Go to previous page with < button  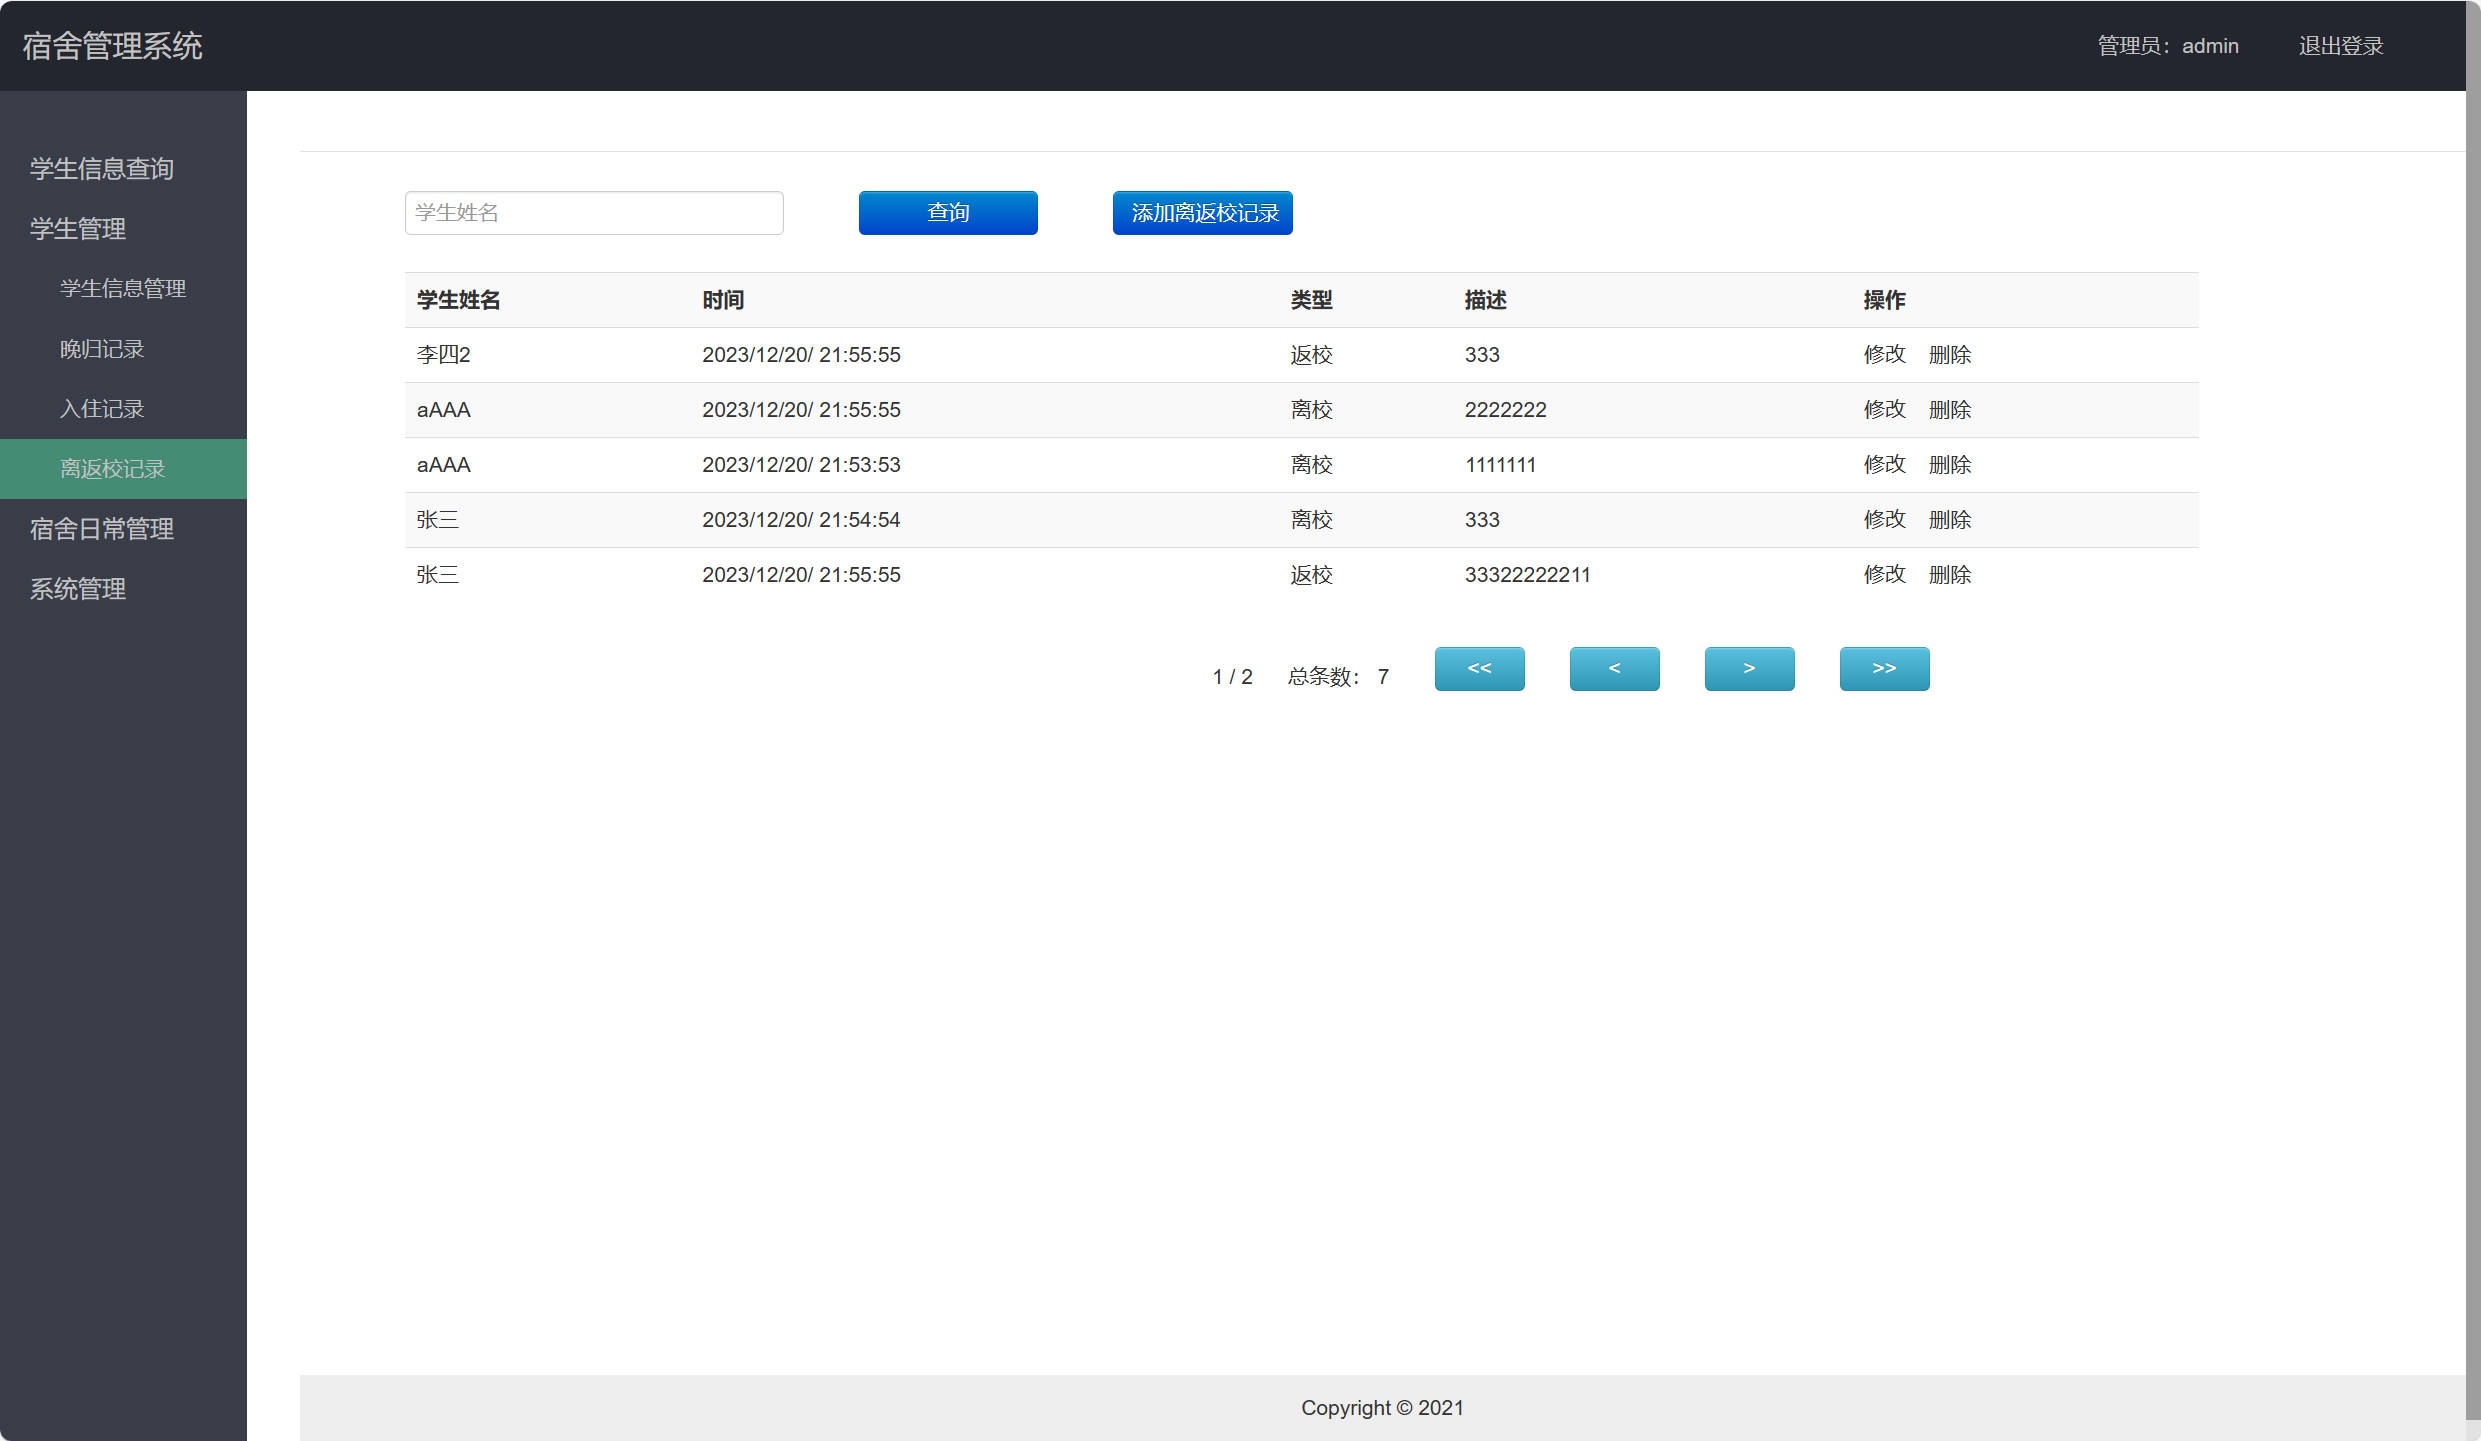(1614, 668)
